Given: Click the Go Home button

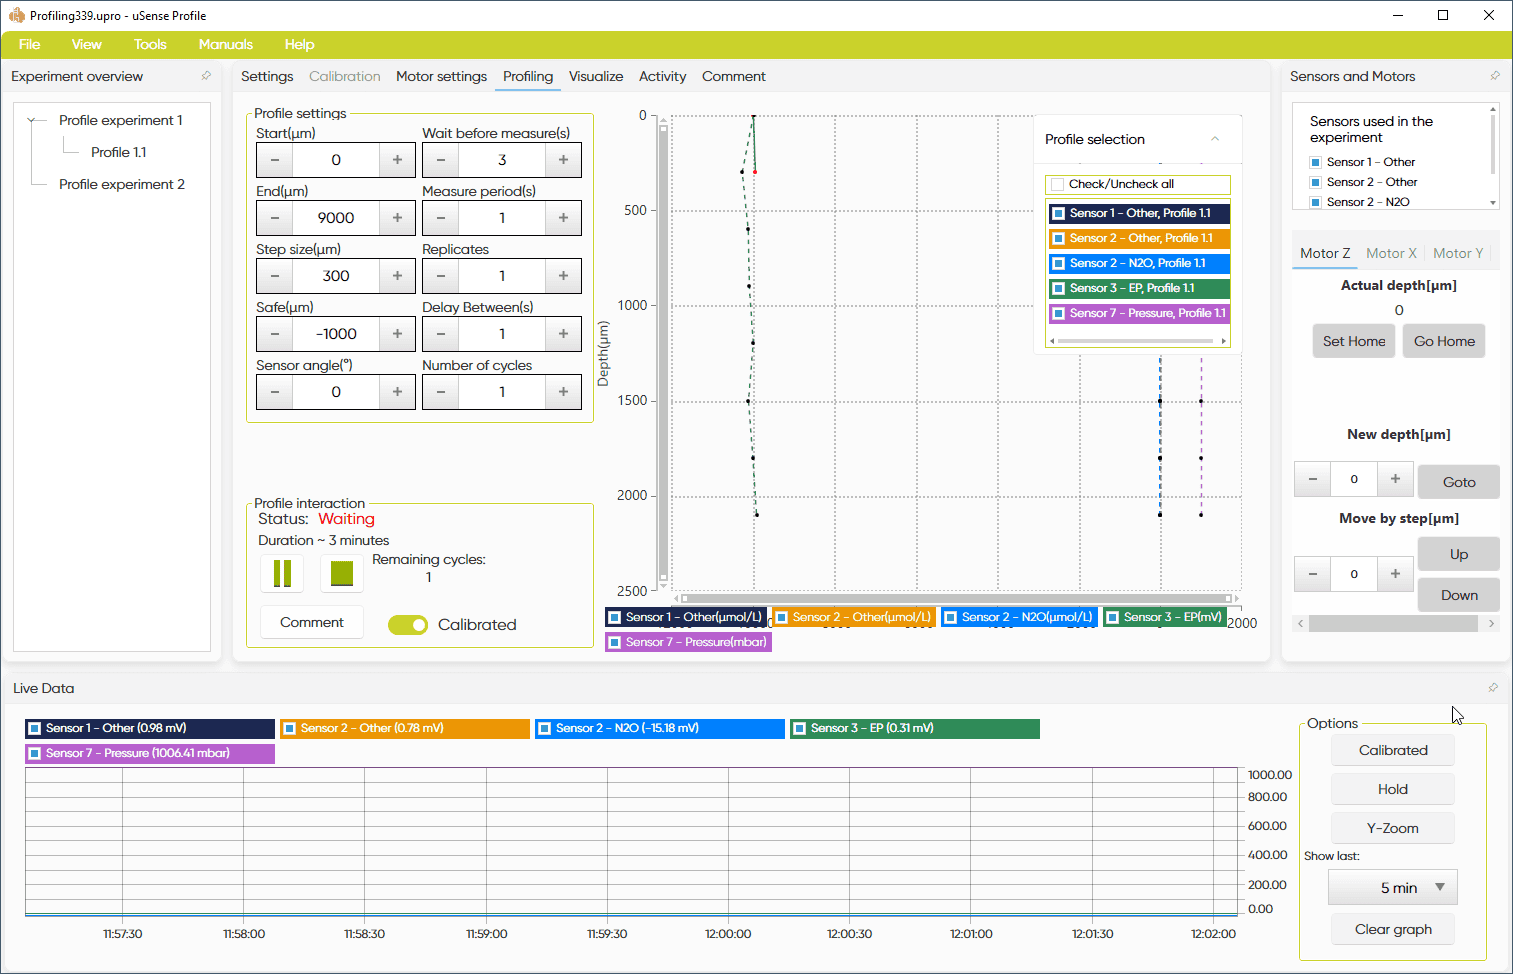Looking at the screenshot, I should click(1444, 341).
